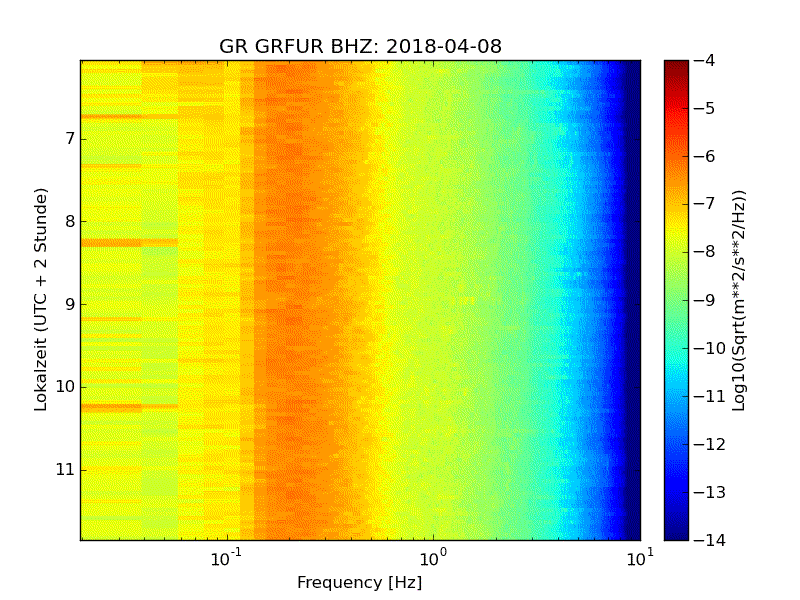Click x-axis tick label 10^1
Viewport: 800px width, 600px height.
pyautogui.click(x=640, y=558)
